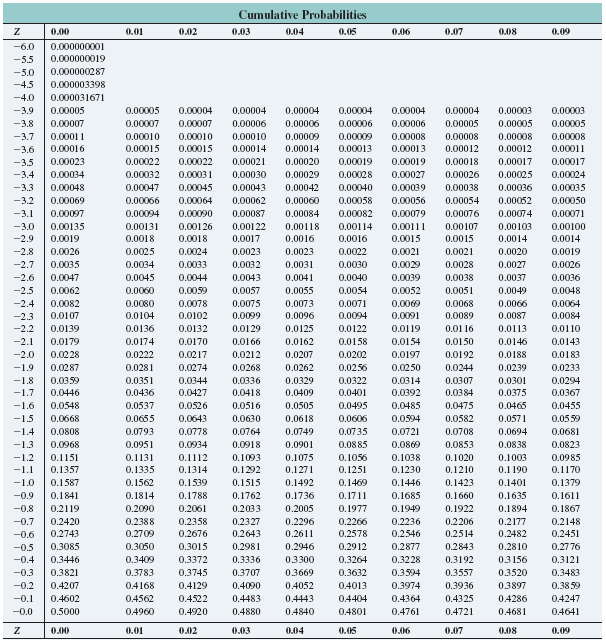Viewport: 606px width, 642px height.
Task: Click the value 0.0062 in row −2.5
Action: (x=65, y=291)
